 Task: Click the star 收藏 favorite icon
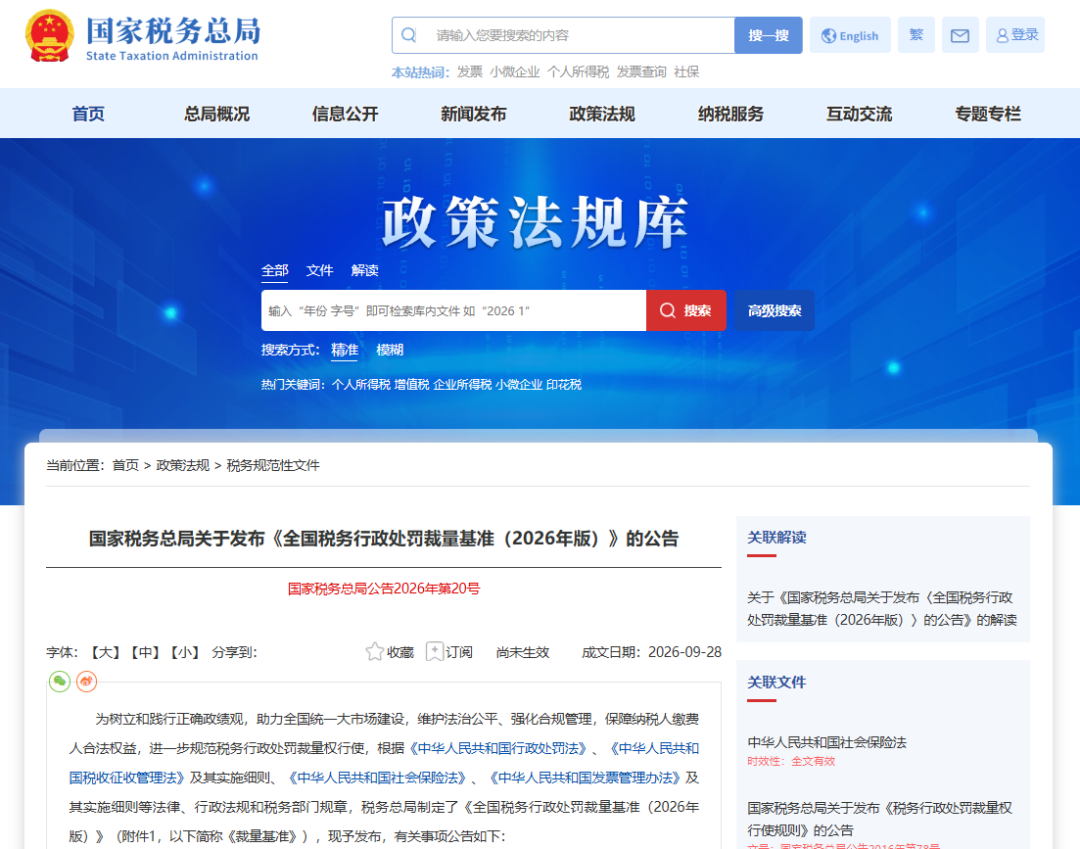coord(375,651)
